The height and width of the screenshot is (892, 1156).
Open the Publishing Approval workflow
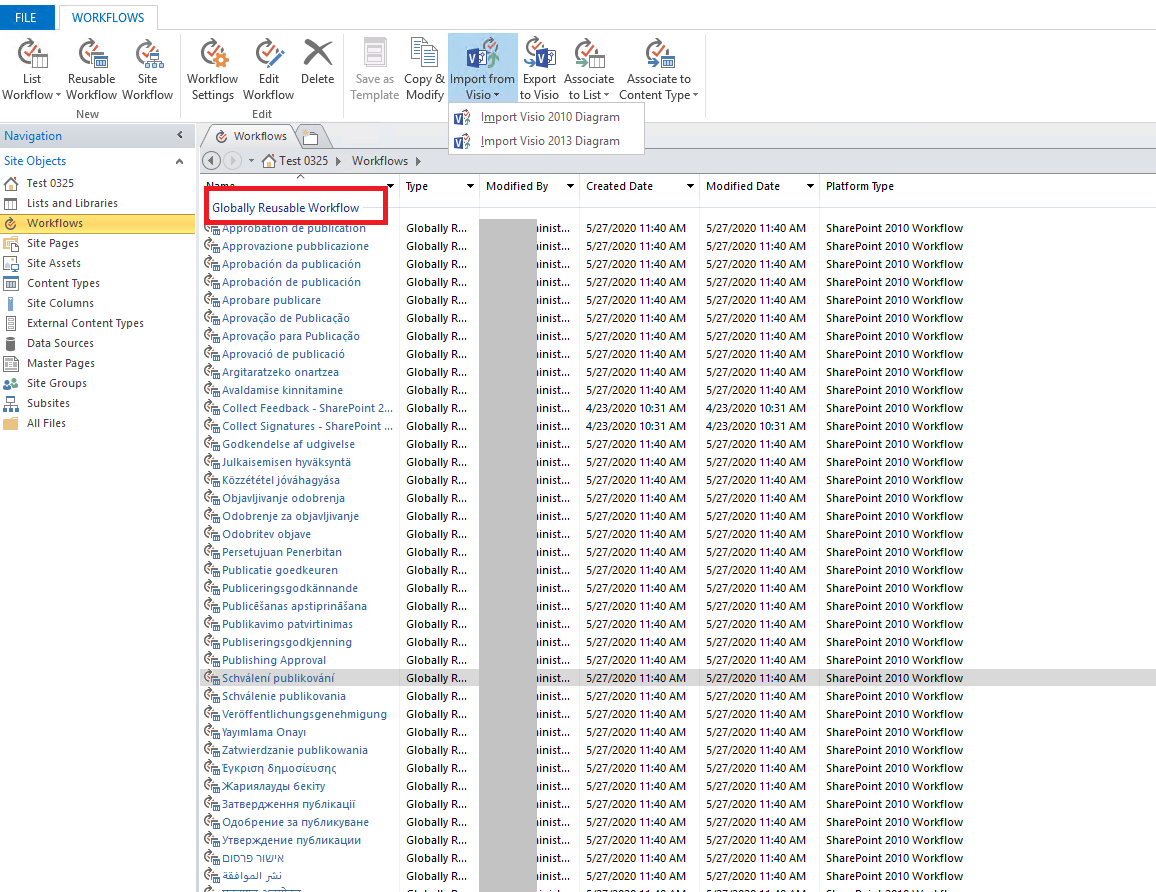[274, 661]
